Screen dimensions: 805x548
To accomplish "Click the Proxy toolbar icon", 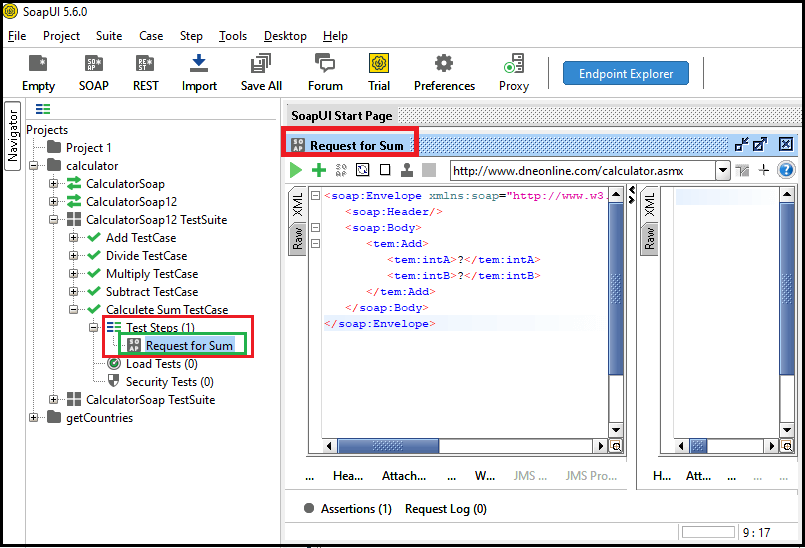I will point(514,64).
